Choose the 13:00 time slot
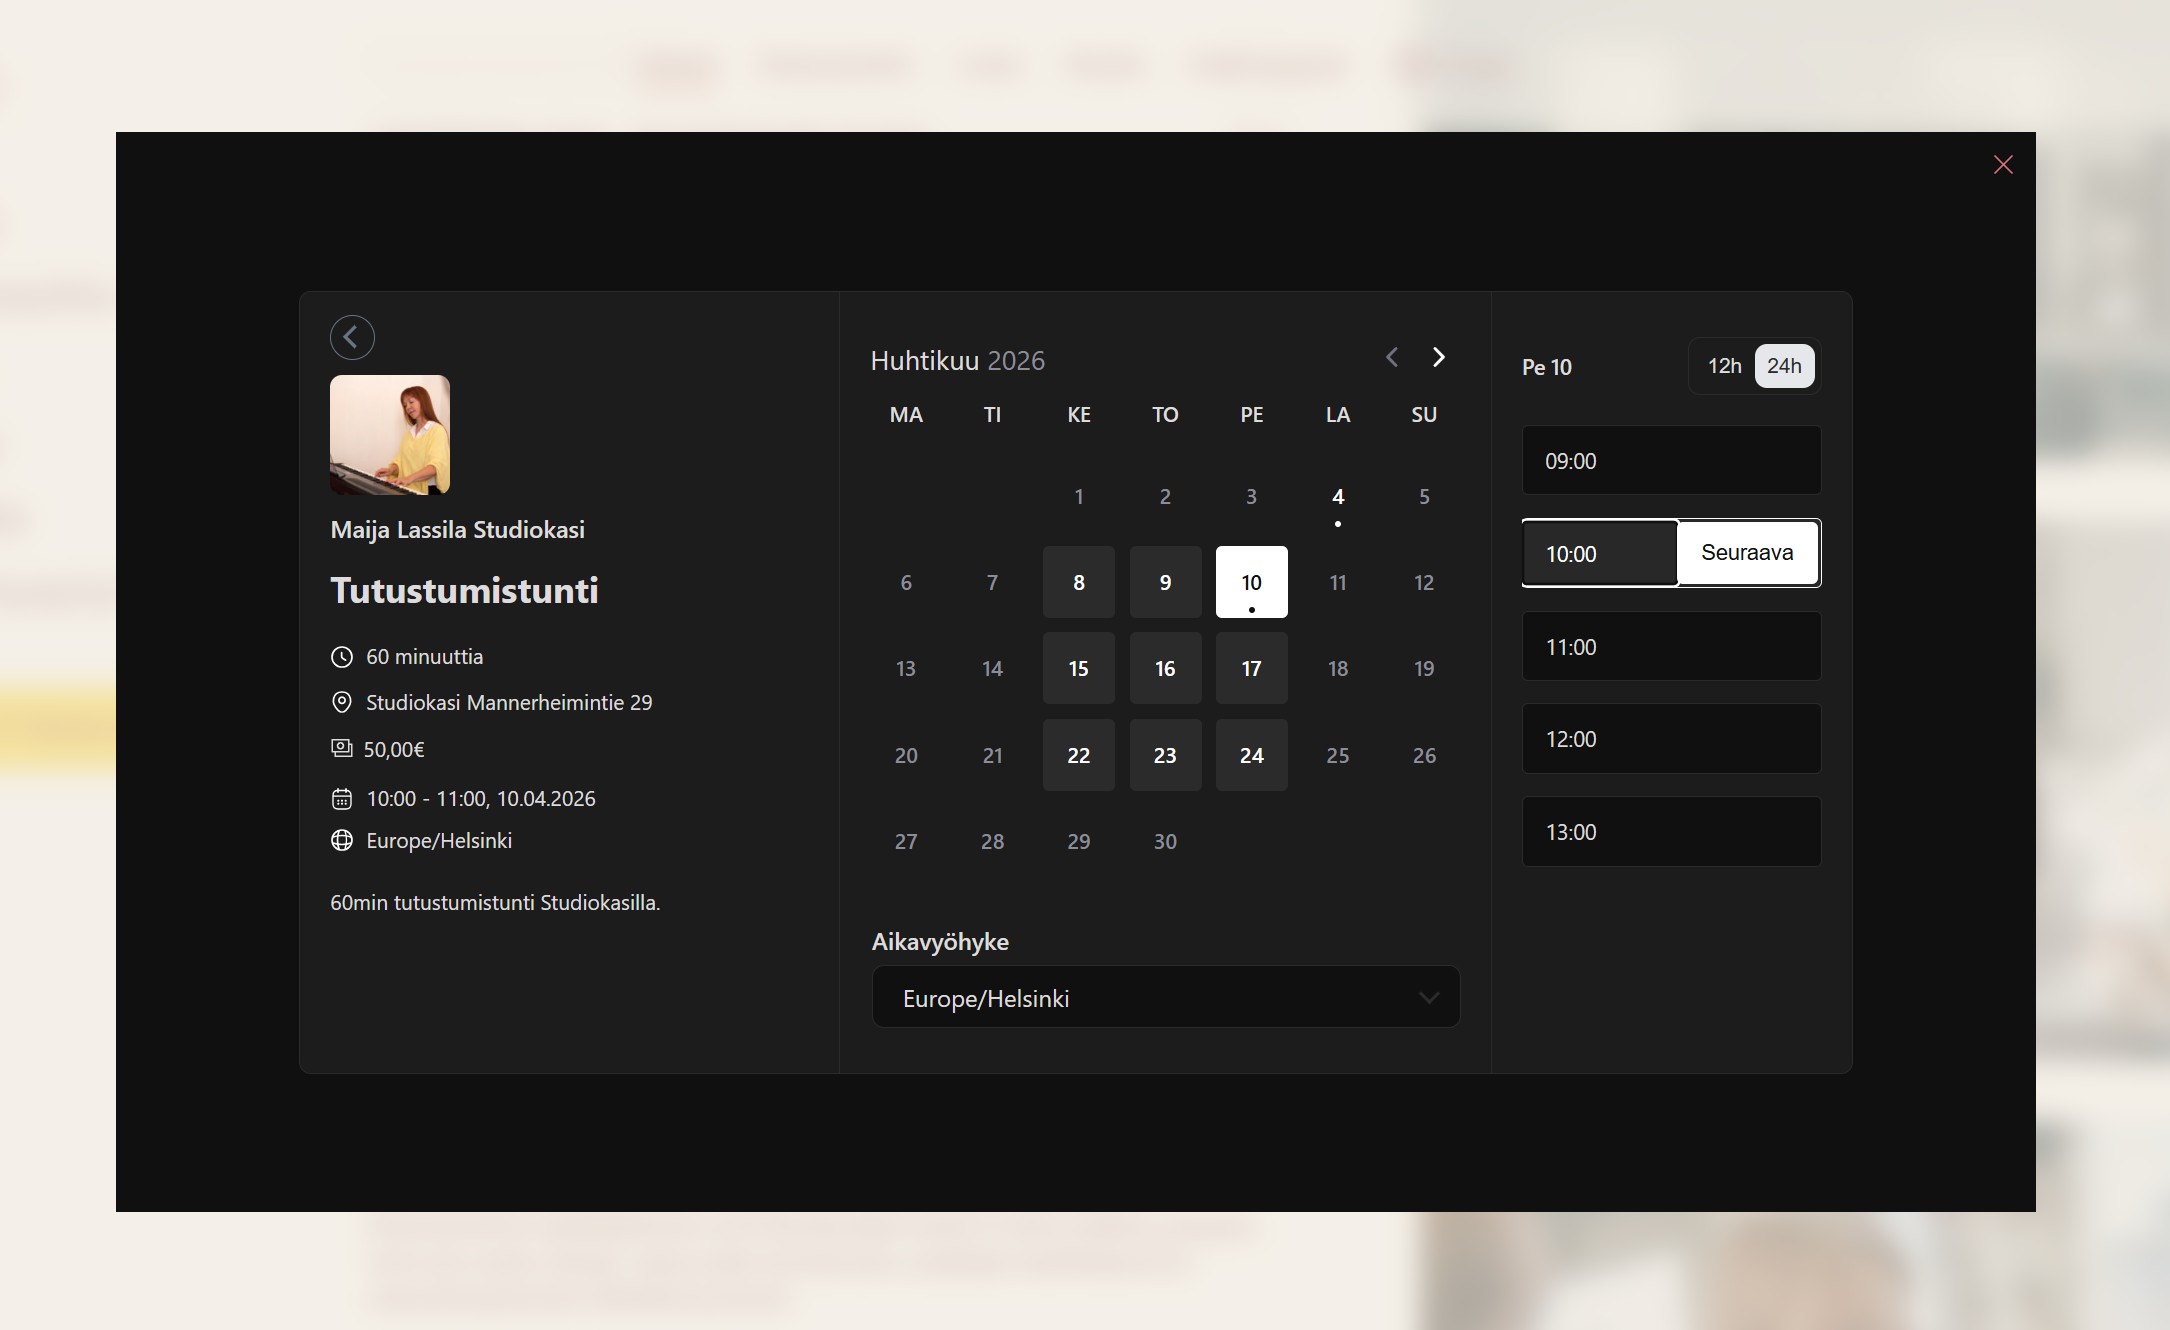The image size is (2170, 1330). point(1670,832)
